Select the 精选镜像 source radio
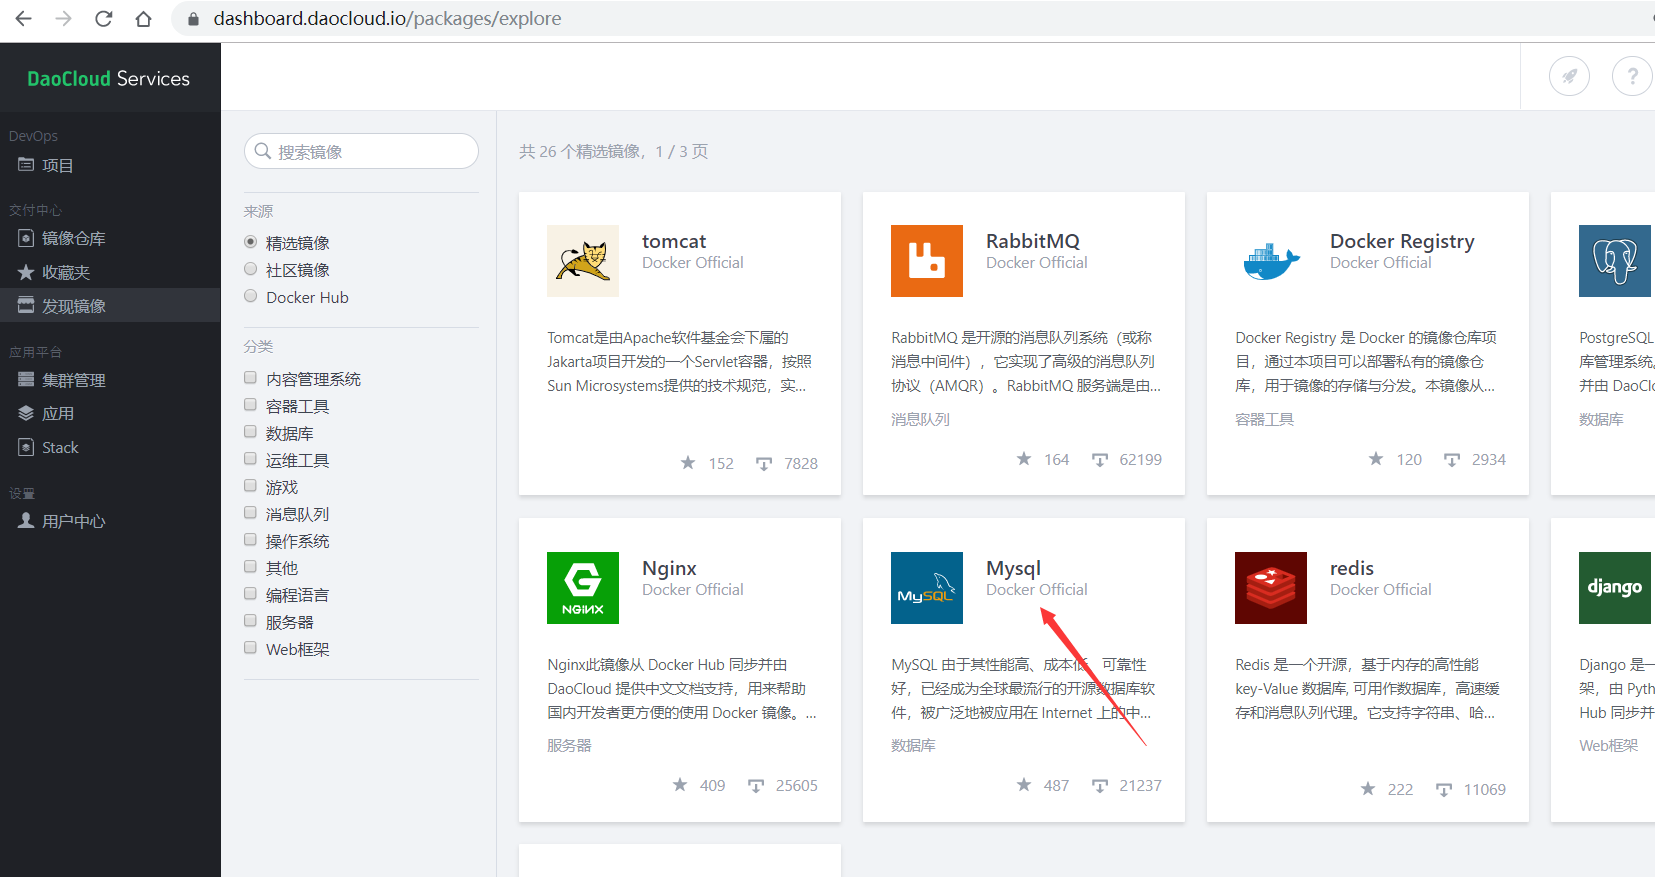1655x877 pixels. point(251,242)
